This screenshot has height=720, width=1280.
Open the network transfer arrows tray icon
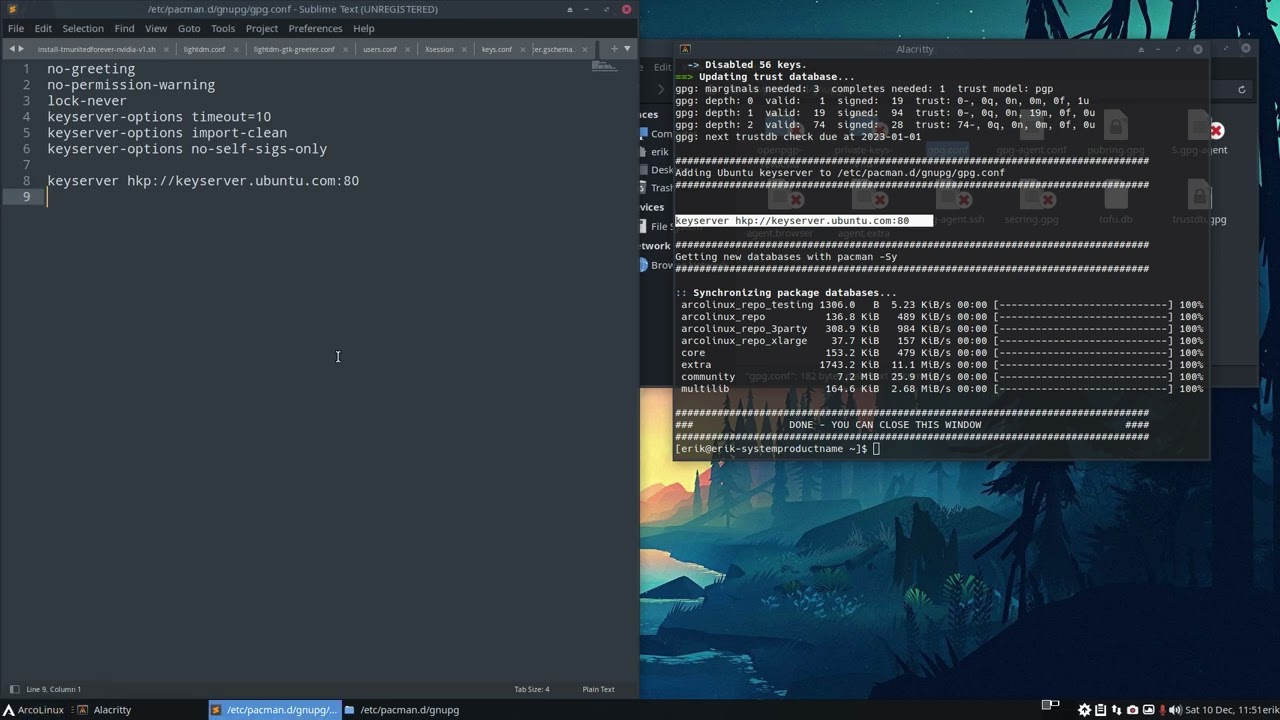tap(1117, 710)
